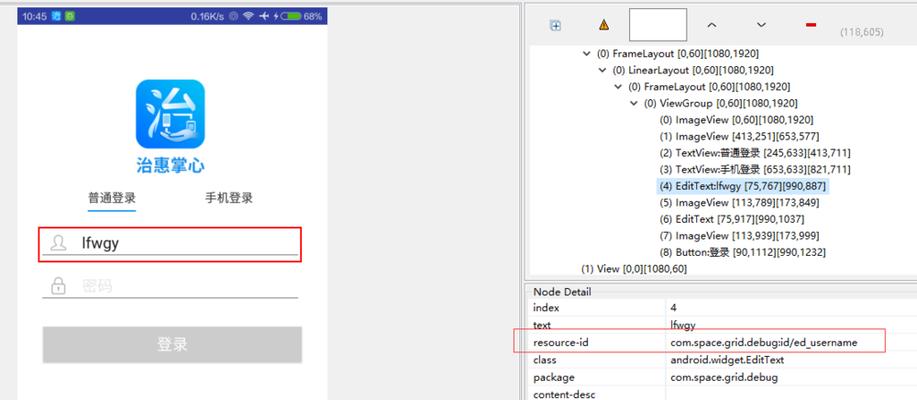Click the yellow warning triangle icon
This screenshot has height=400, width=917.
coord(604,25)
